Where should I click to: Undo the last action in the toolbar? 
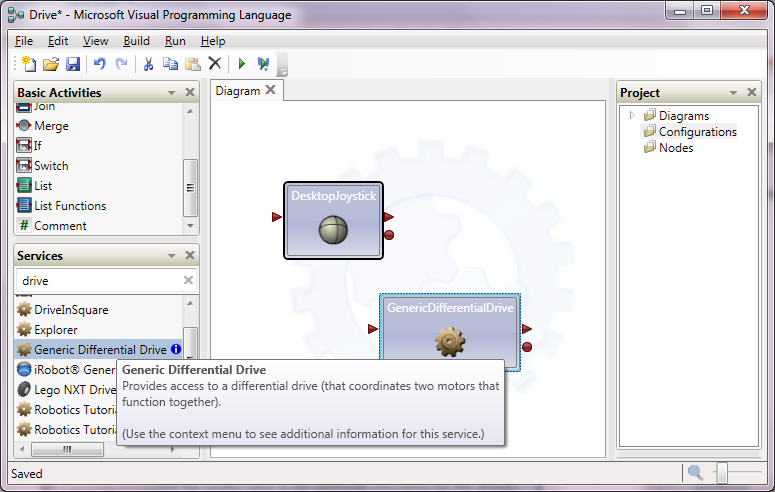point(99,64)
